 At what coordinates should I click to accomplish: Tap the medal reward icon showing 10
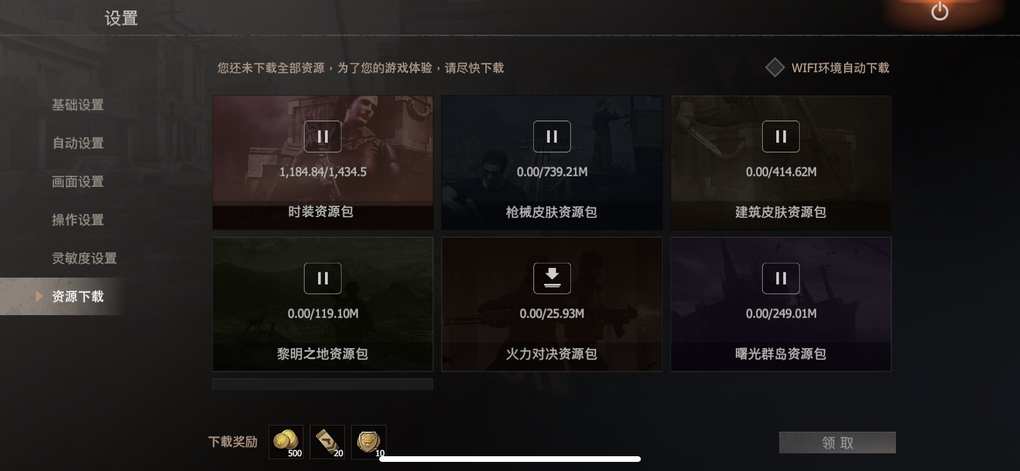[369, 442]
